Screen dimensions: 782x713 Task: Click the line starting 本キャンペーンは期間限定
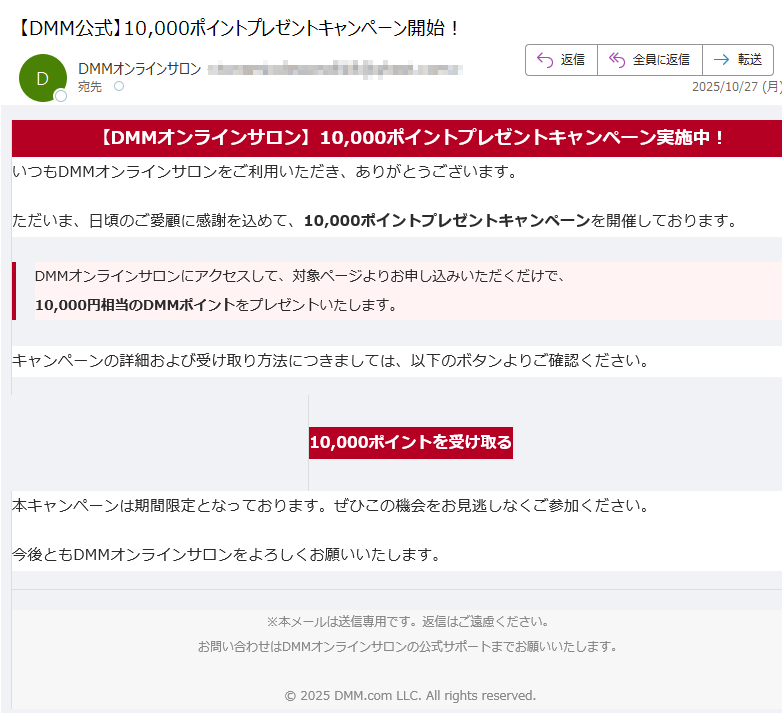click(x=331, y=506)
